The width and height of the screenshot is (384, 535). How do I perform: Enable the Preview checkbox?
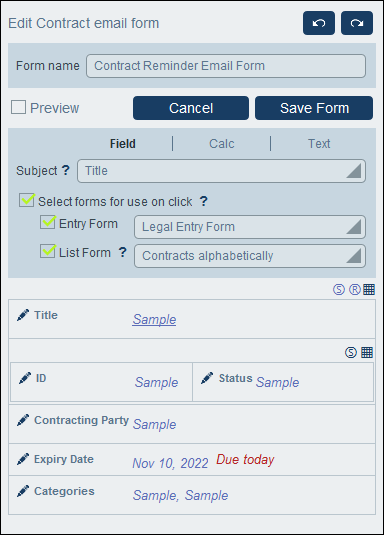(18, 107)
